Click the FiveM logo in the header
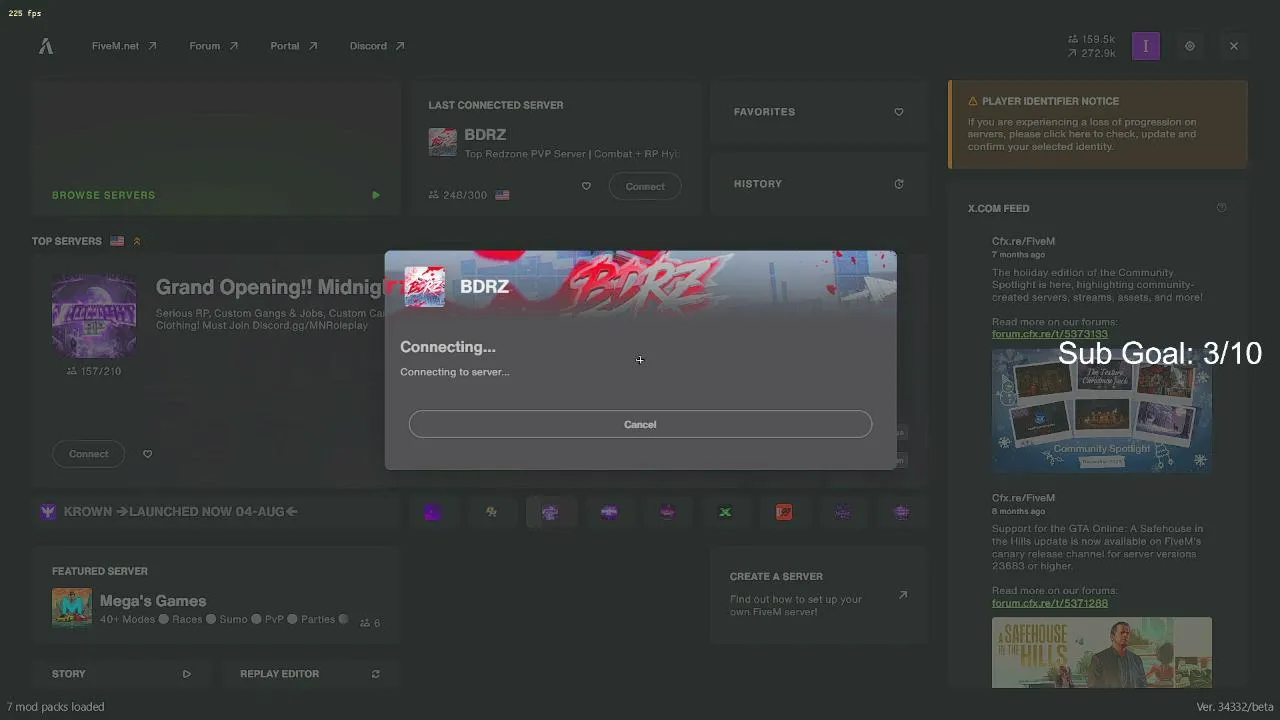1280x720 pixels. [46, 46]
